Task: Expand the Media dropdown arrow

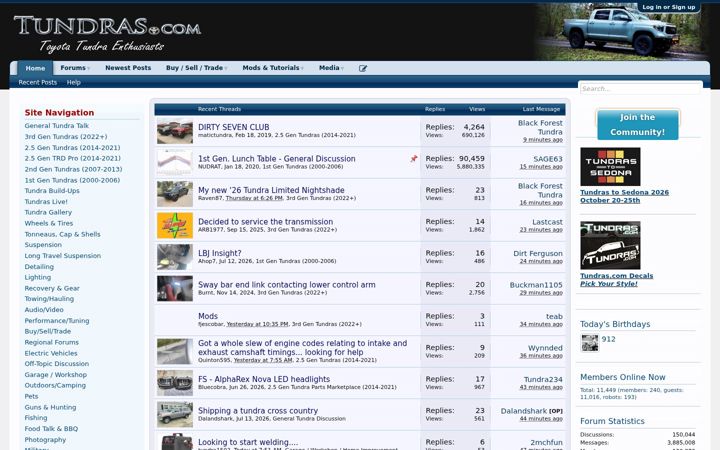Action: point(342,68)
